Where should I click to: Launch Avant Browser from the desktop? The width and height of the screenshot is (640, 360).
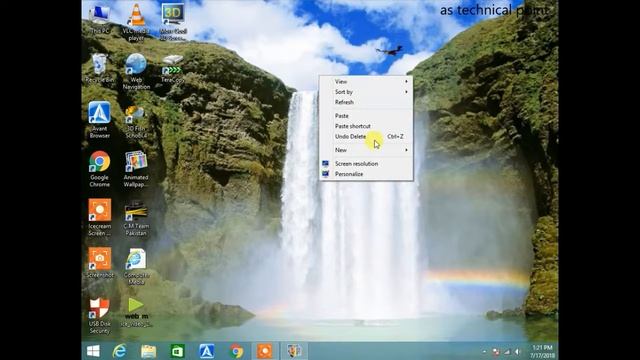click(x=100, y=120)
